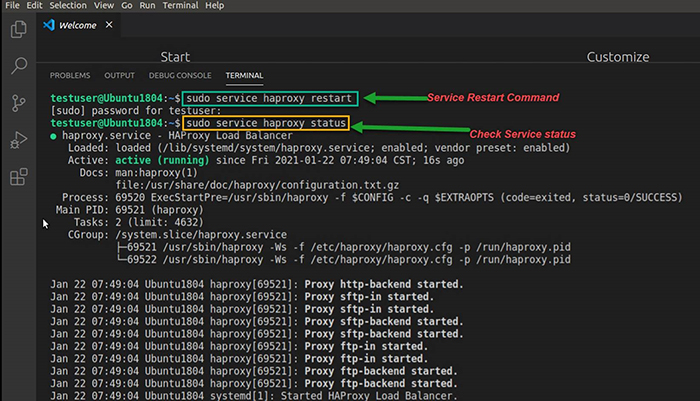Image resolution: width=700 pixels, height=401 pixels.
Task: Open the Terminal menu in top menu bar
Action: (183, 6)
